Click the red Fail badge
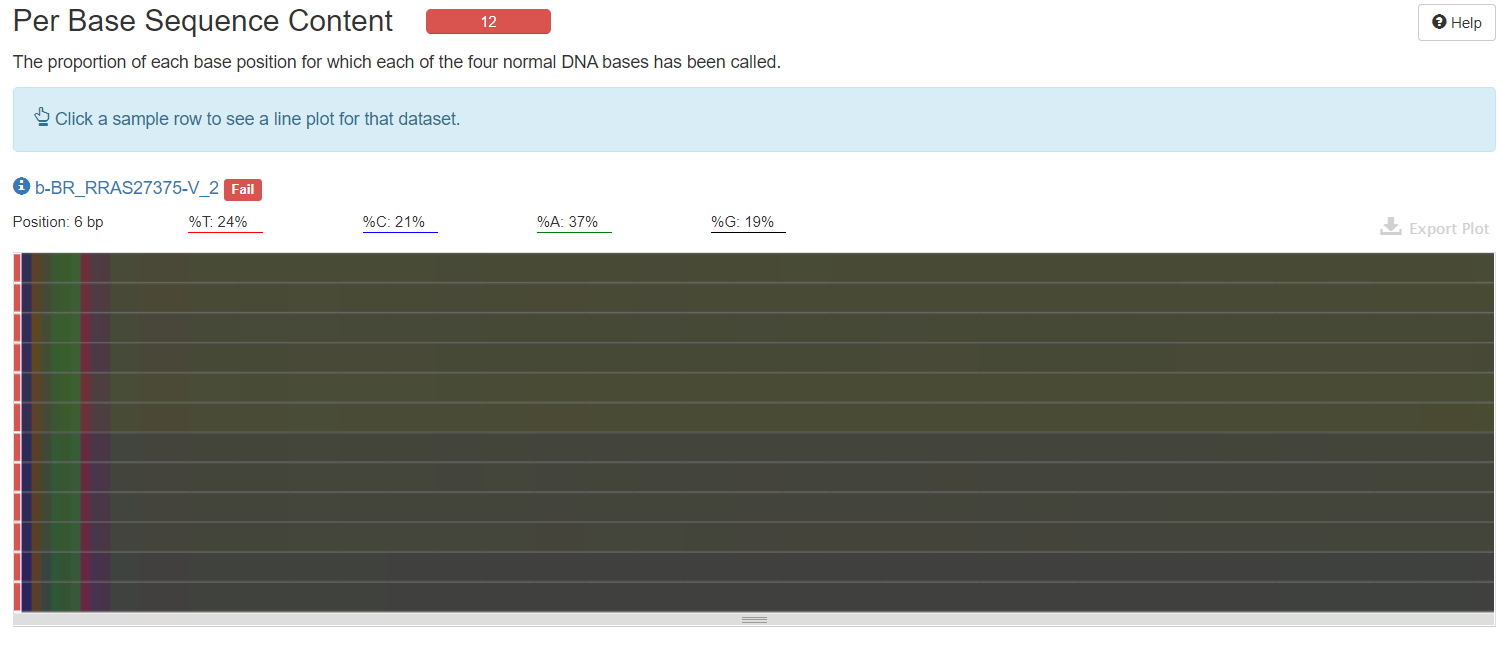1500x649 pixels. [x=242, y=189]
